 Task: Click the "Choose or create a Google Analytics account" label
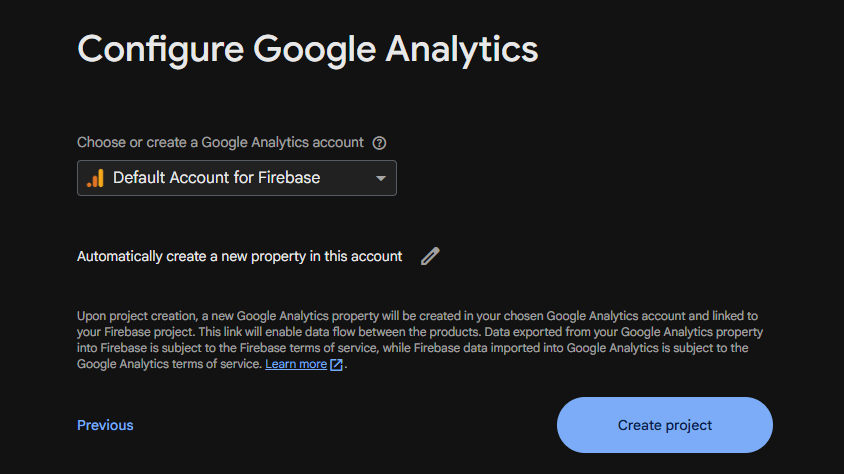point(220,143)
